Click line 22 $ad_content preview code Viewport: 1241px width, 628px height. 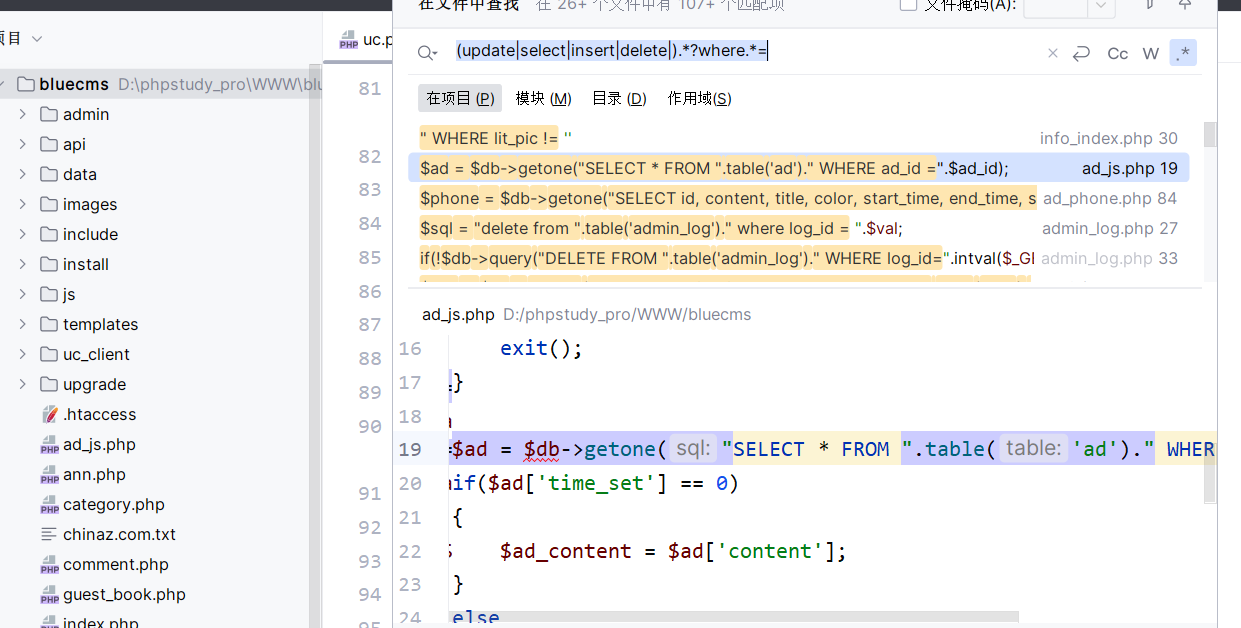[673, 551]
